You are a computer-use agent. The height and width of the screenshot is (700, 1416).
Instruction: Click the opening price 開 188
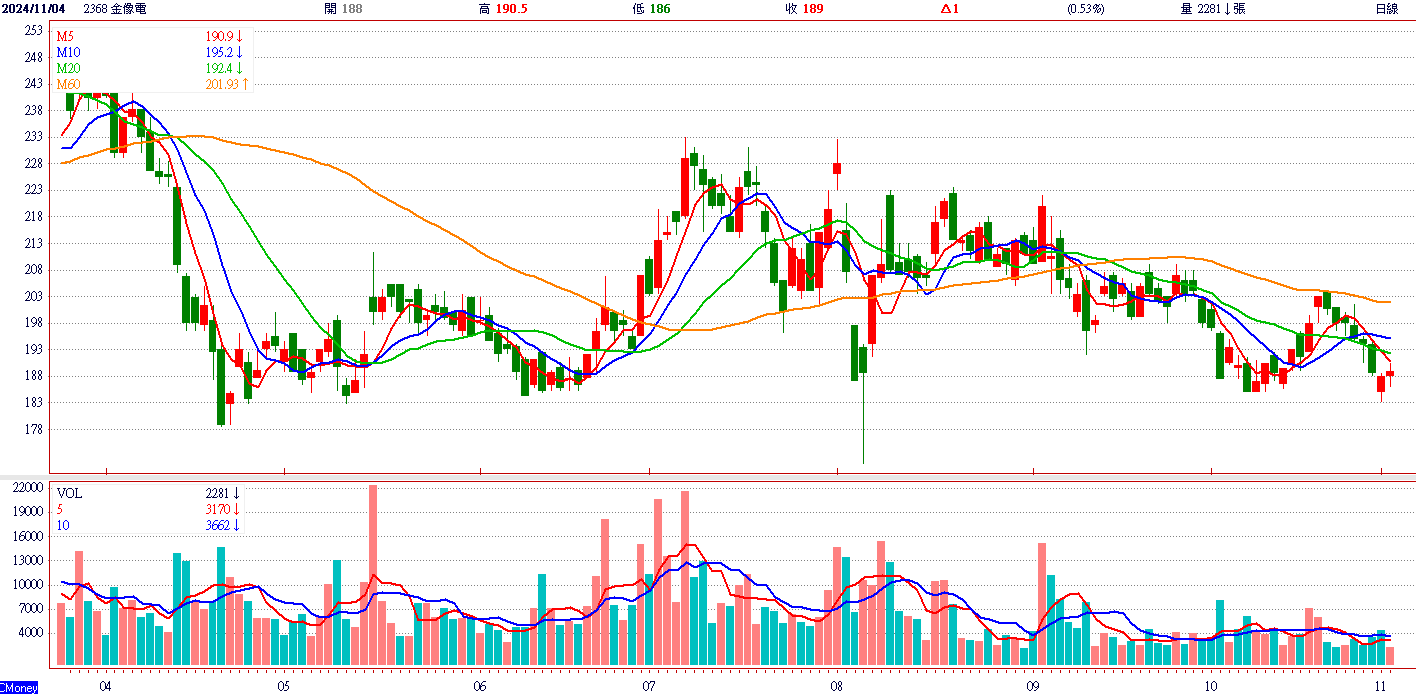pos(345,9)
